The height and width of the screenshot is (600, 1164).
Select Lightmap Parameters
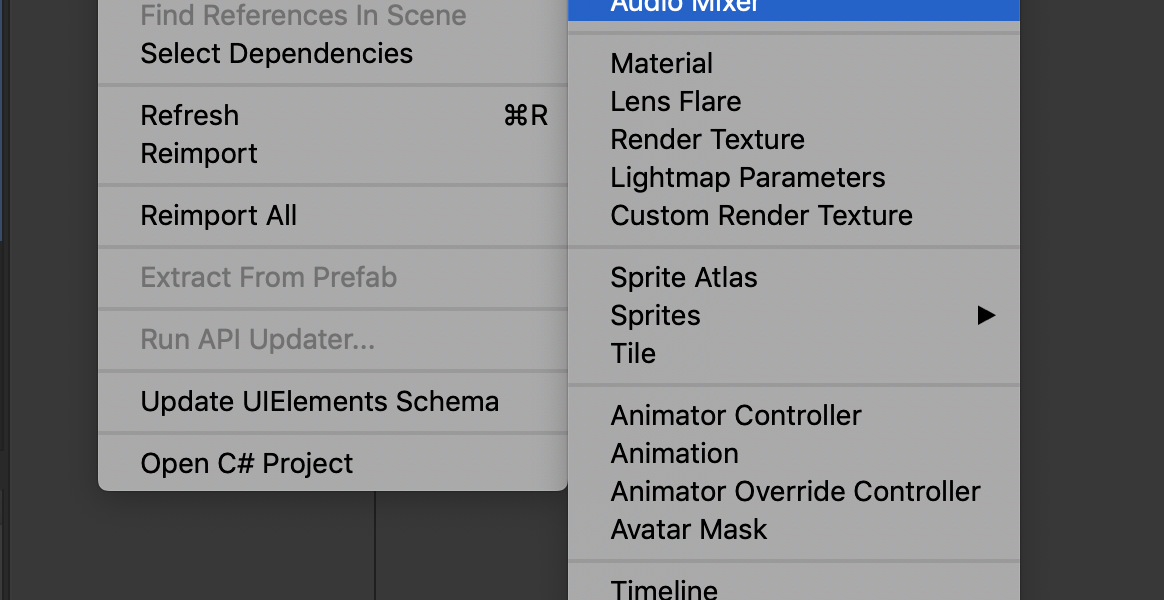(747, 178)
